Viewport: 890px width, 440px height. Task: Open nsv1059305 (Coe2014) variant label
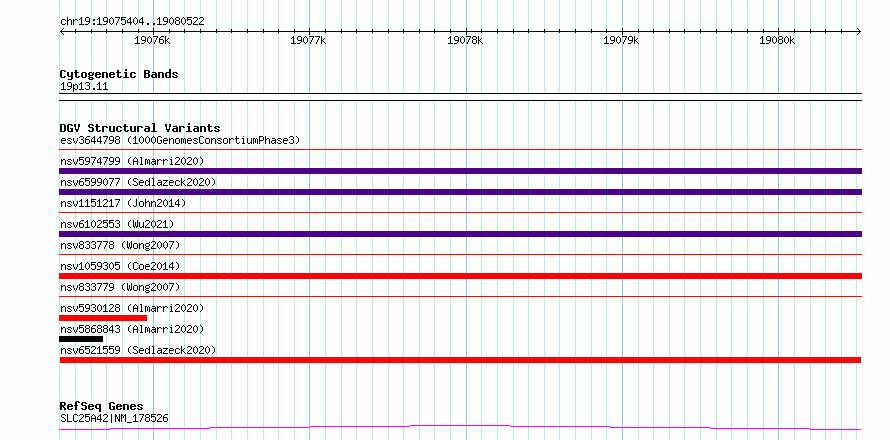120,266
